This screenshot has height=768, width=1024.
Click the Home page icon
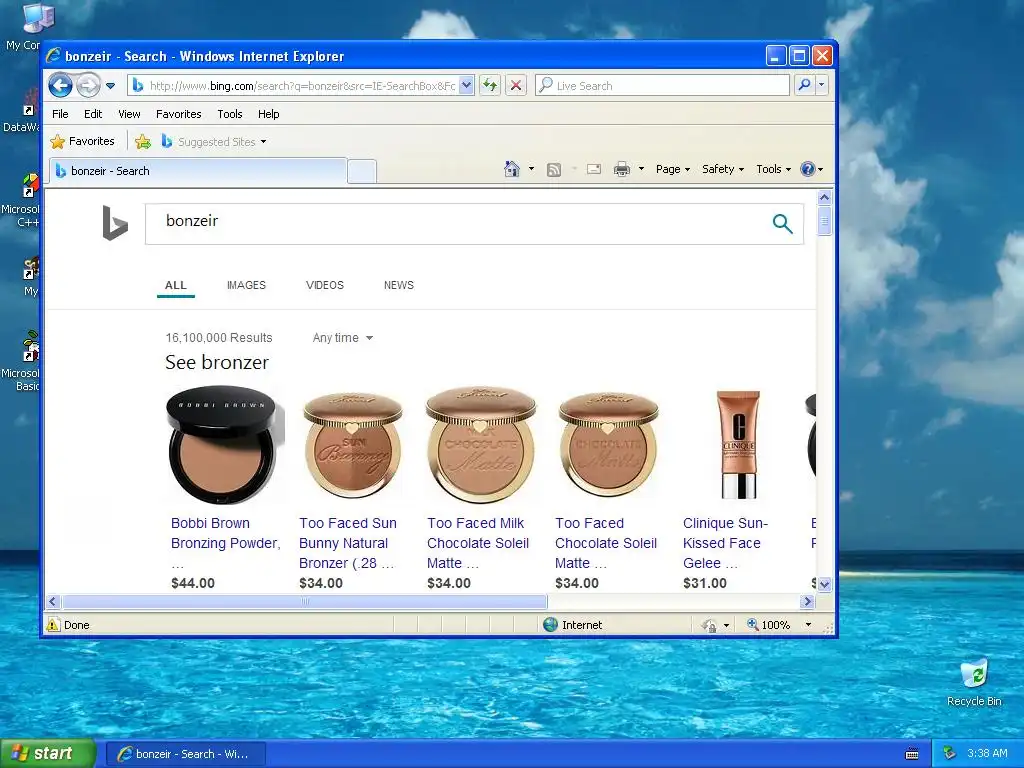tap(512, 169)
